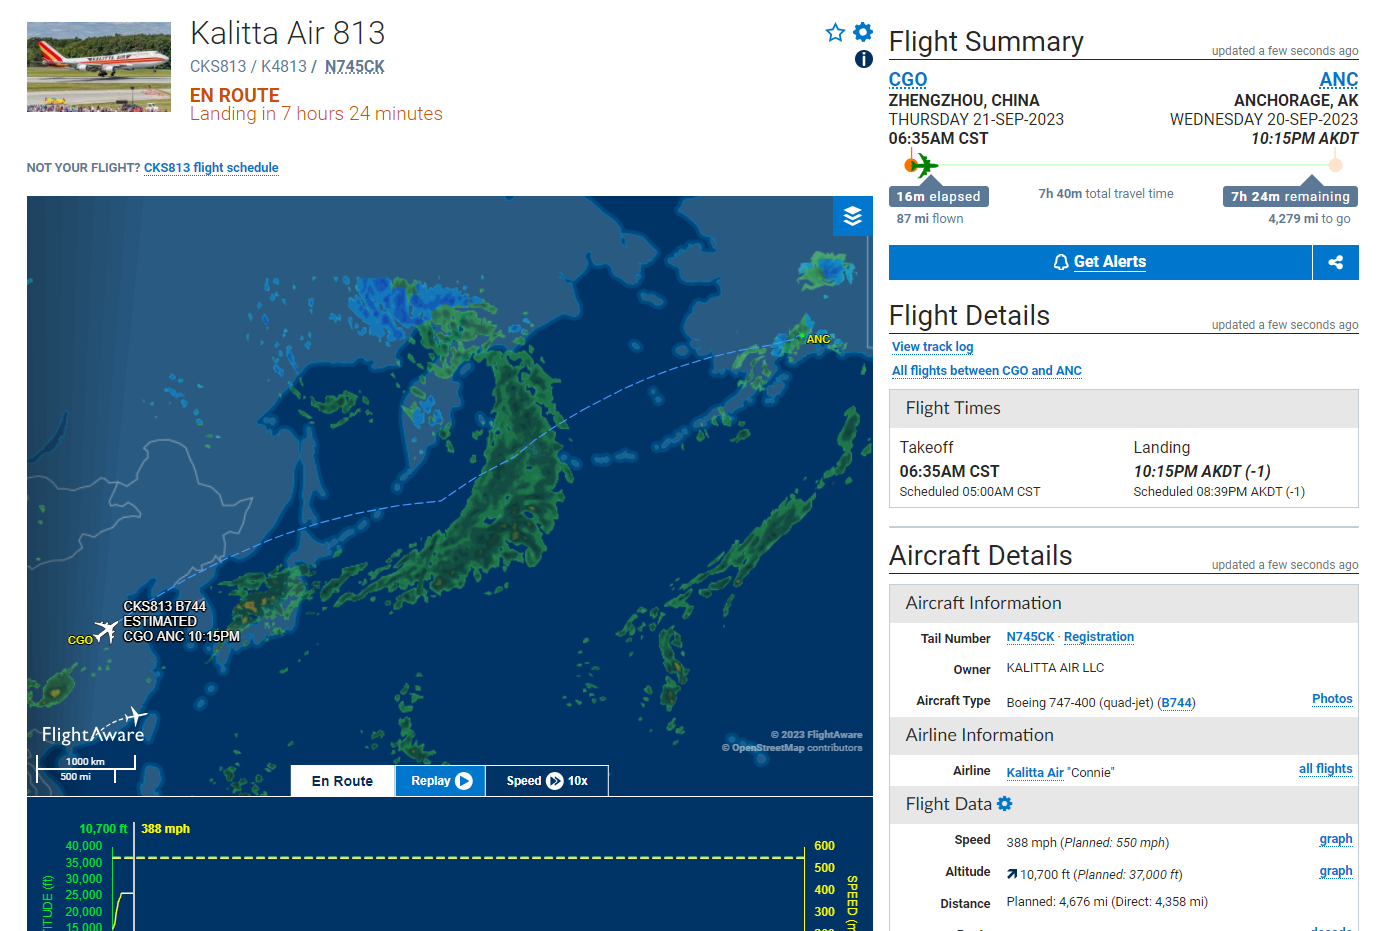The image size is (1380, 931).
Task: Click the Boeing 747 aircraft thumbnail photo
Action: pyautogui.click(x=99, y=67)
